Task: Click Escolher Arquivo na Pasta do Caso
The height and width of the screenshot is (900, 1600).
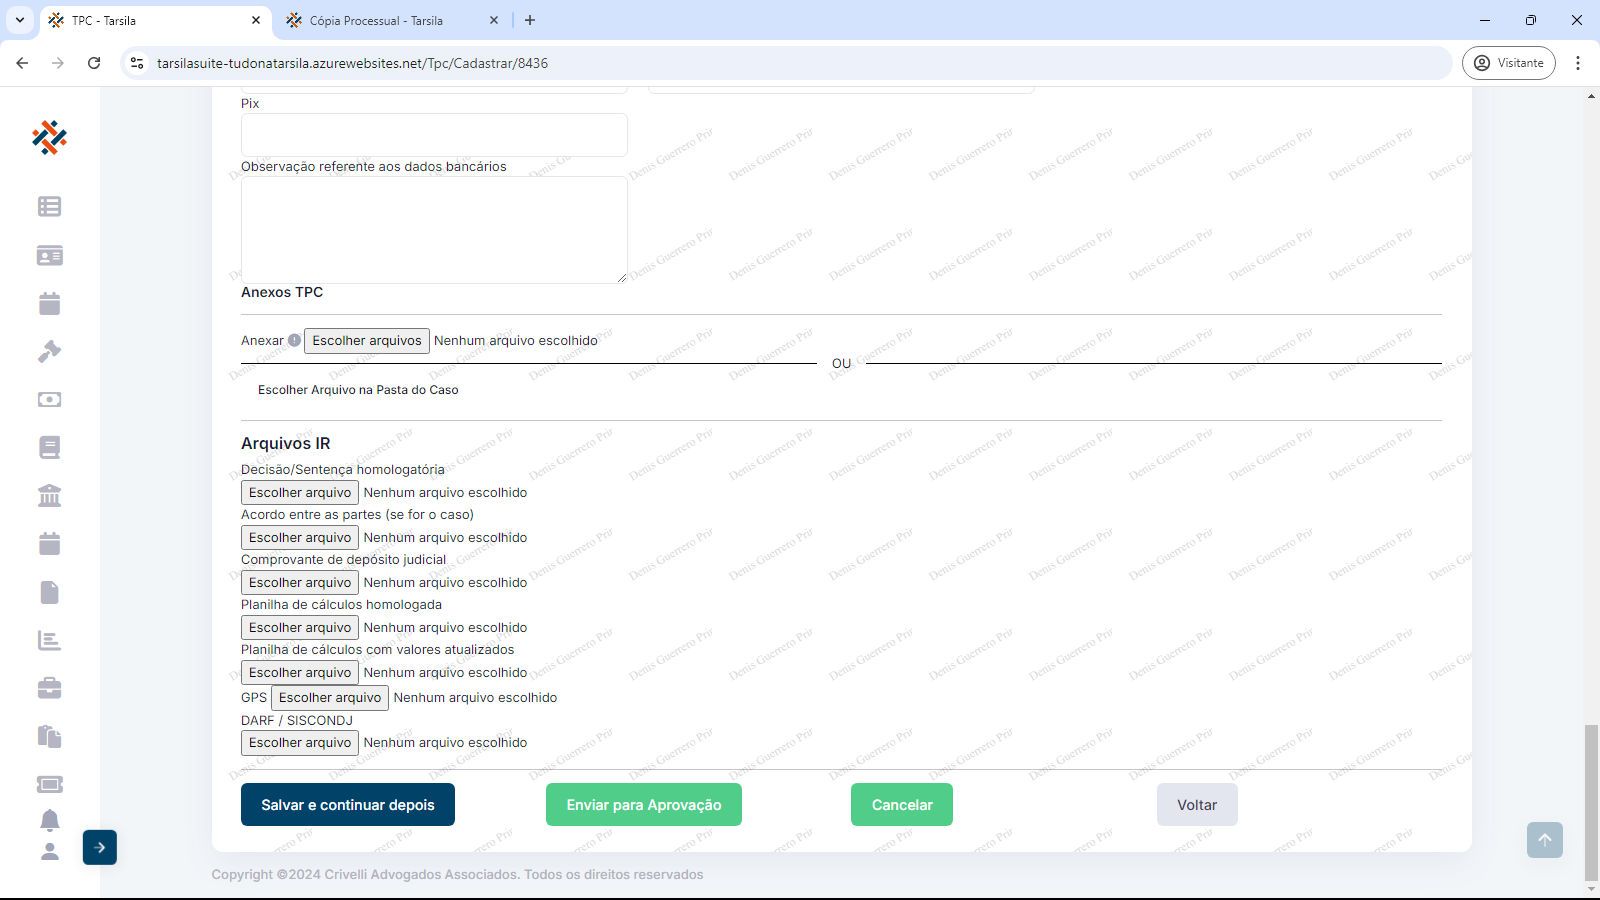Action: [358, 390]
